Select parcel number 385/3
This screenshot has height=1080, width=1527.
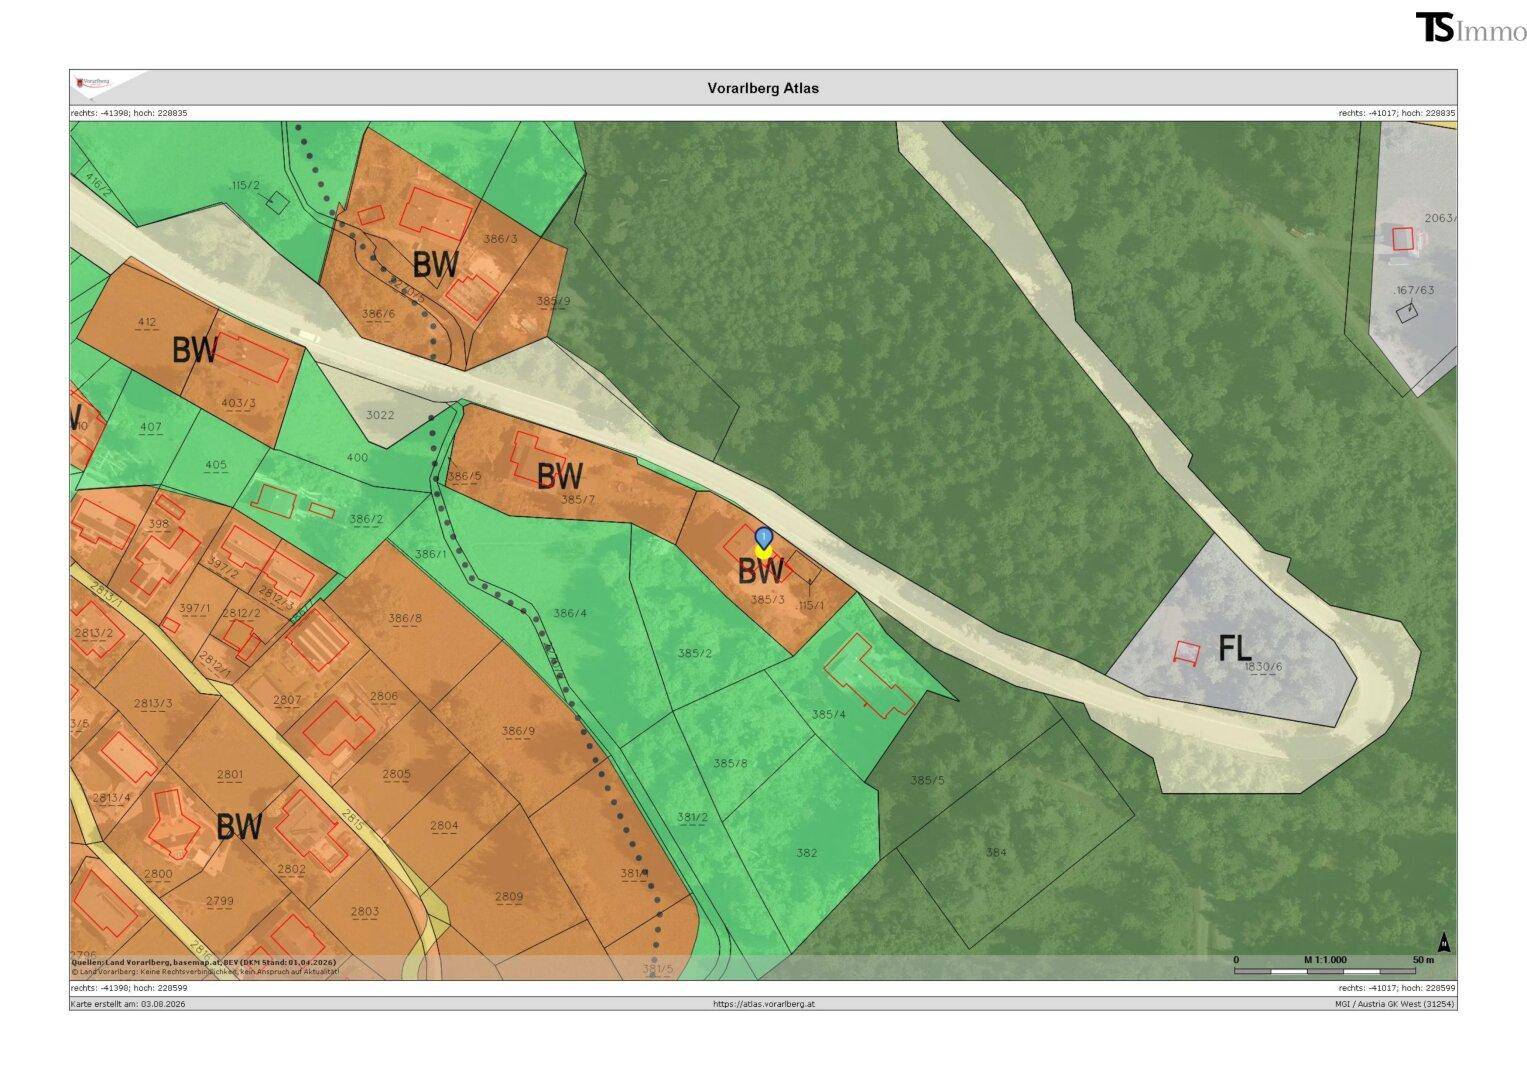tap(767, 600)
